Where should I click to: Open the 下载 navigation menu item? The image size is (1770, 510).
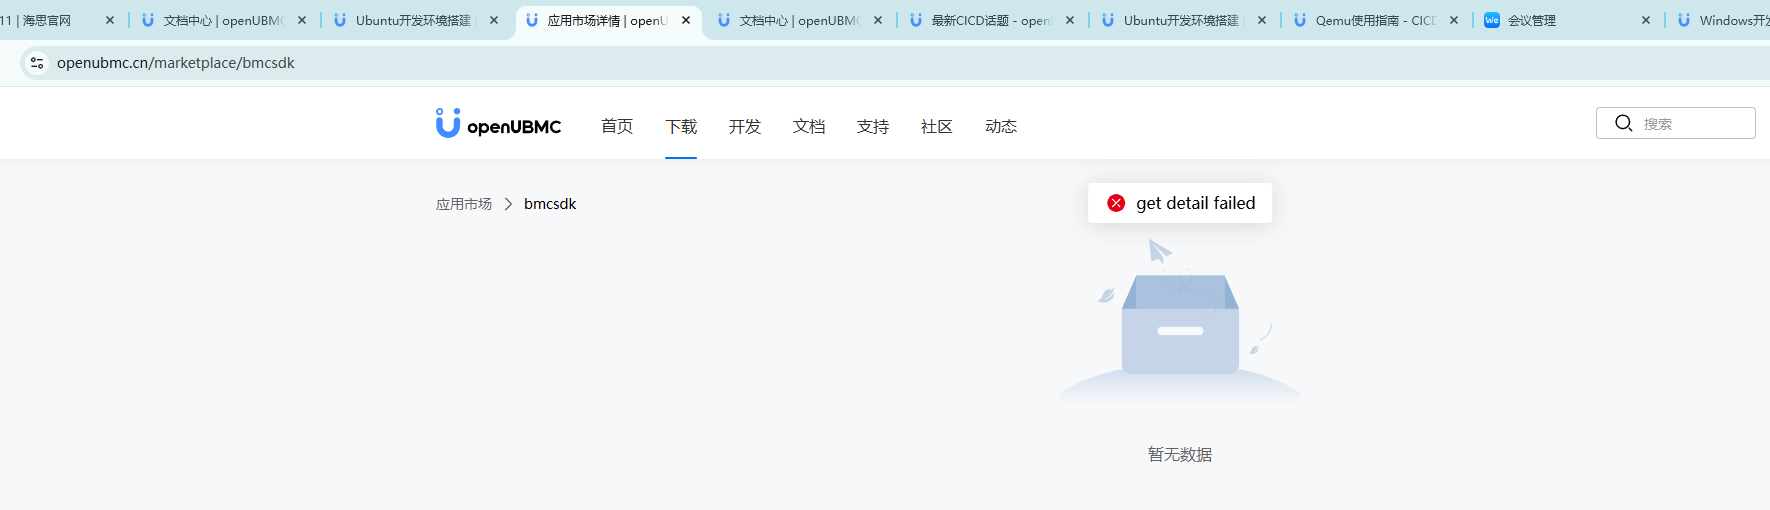(681, 126)
